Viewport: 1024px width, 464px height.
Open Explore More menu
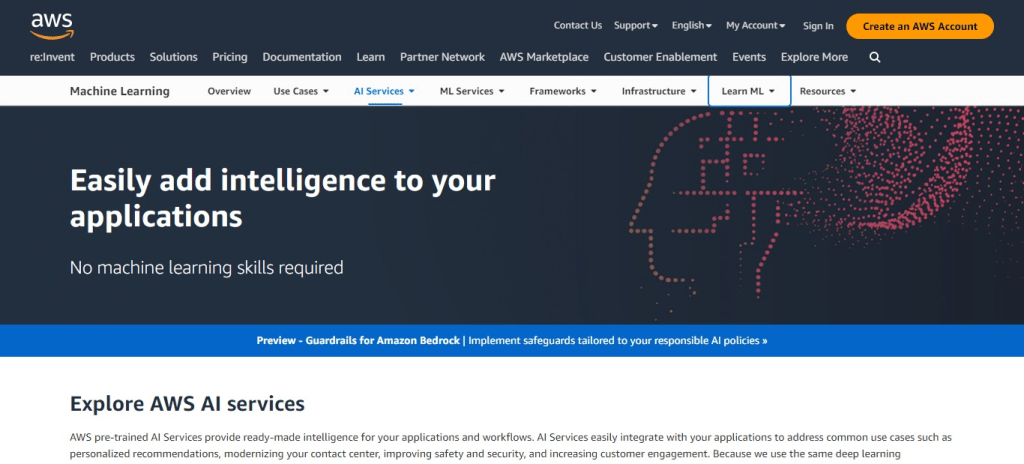click(x=814, y=57)
